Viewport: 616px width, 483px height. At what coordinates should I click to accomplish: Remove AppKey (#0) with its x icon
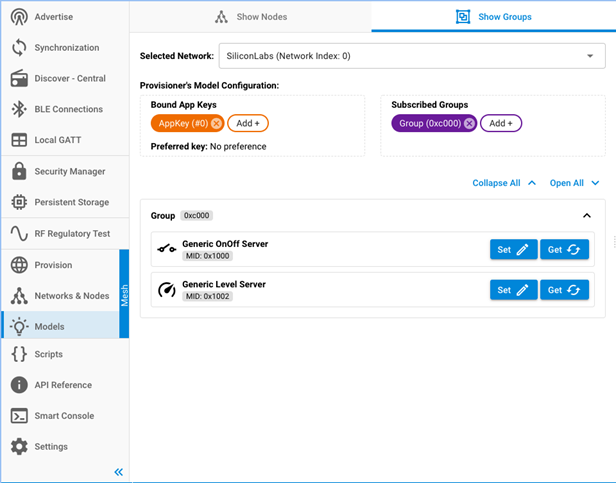[216, 124]
